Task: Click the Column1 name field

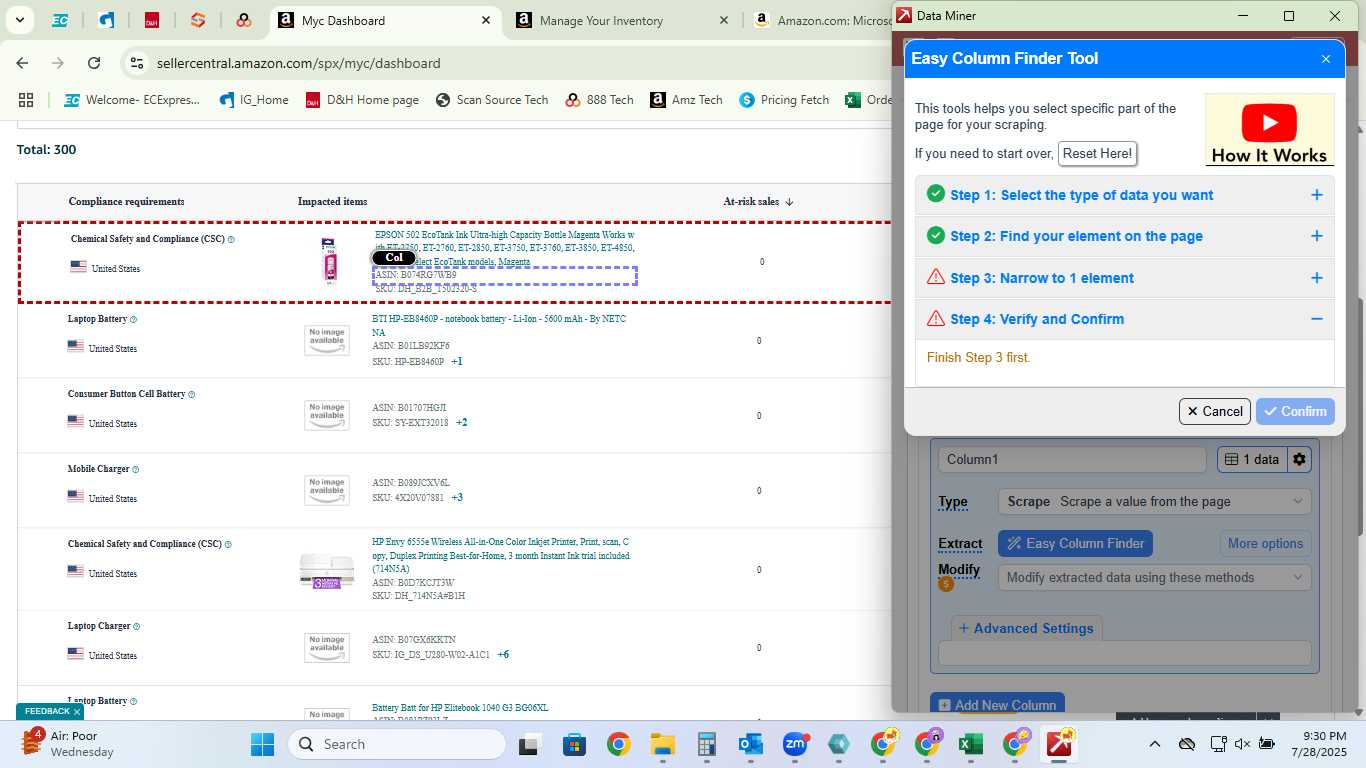Action: [1072, 460]
